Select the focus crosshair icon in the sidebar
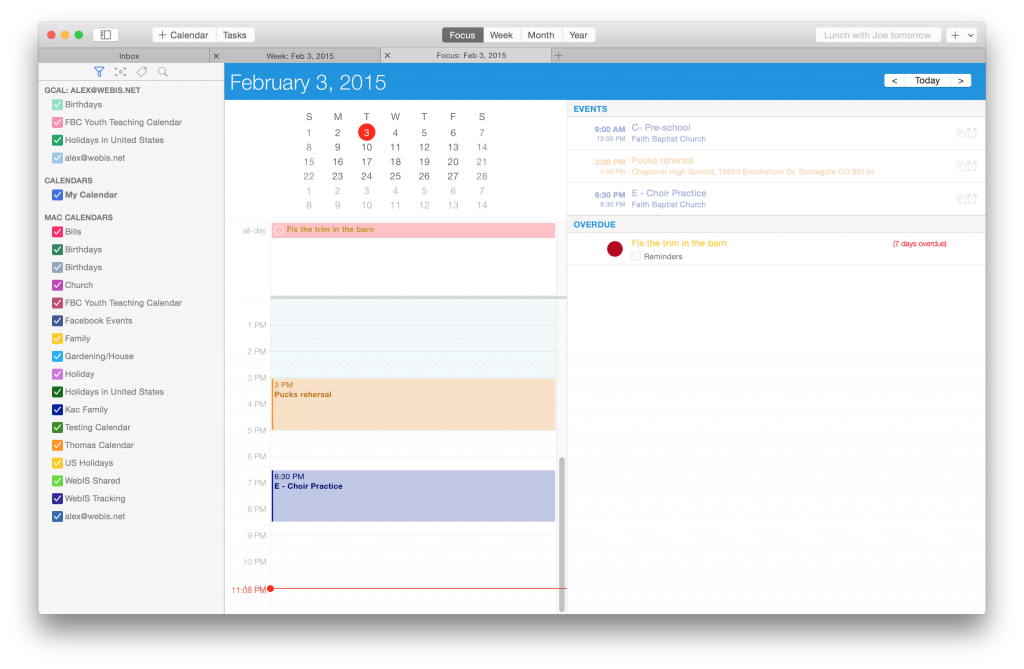This screenshot has width=1024, height=669. [120, 71]
